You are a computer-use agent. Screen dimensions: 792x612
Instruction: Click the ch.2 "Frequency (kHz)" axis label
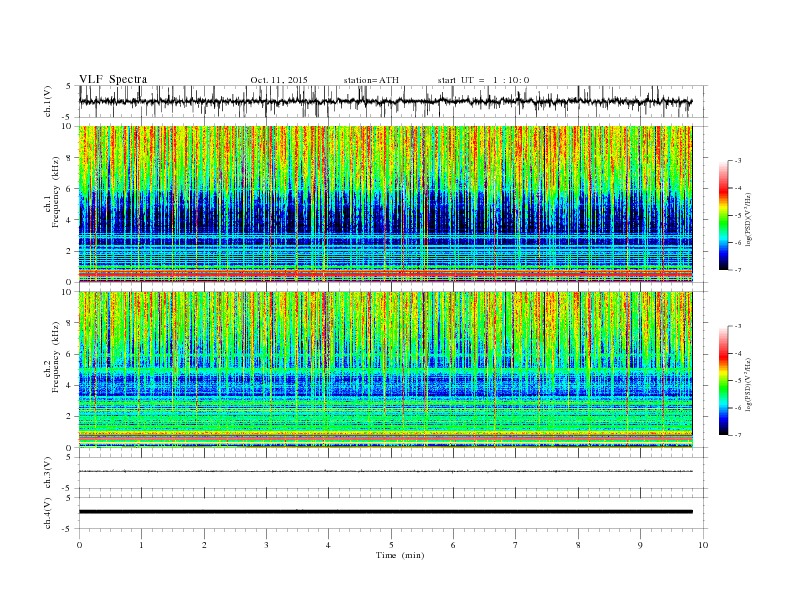click(55, 358)
